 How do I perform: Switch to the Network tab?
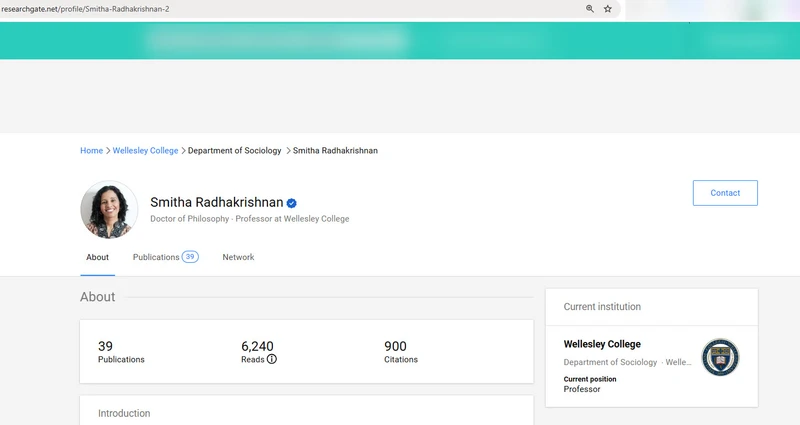click(238, 257)
